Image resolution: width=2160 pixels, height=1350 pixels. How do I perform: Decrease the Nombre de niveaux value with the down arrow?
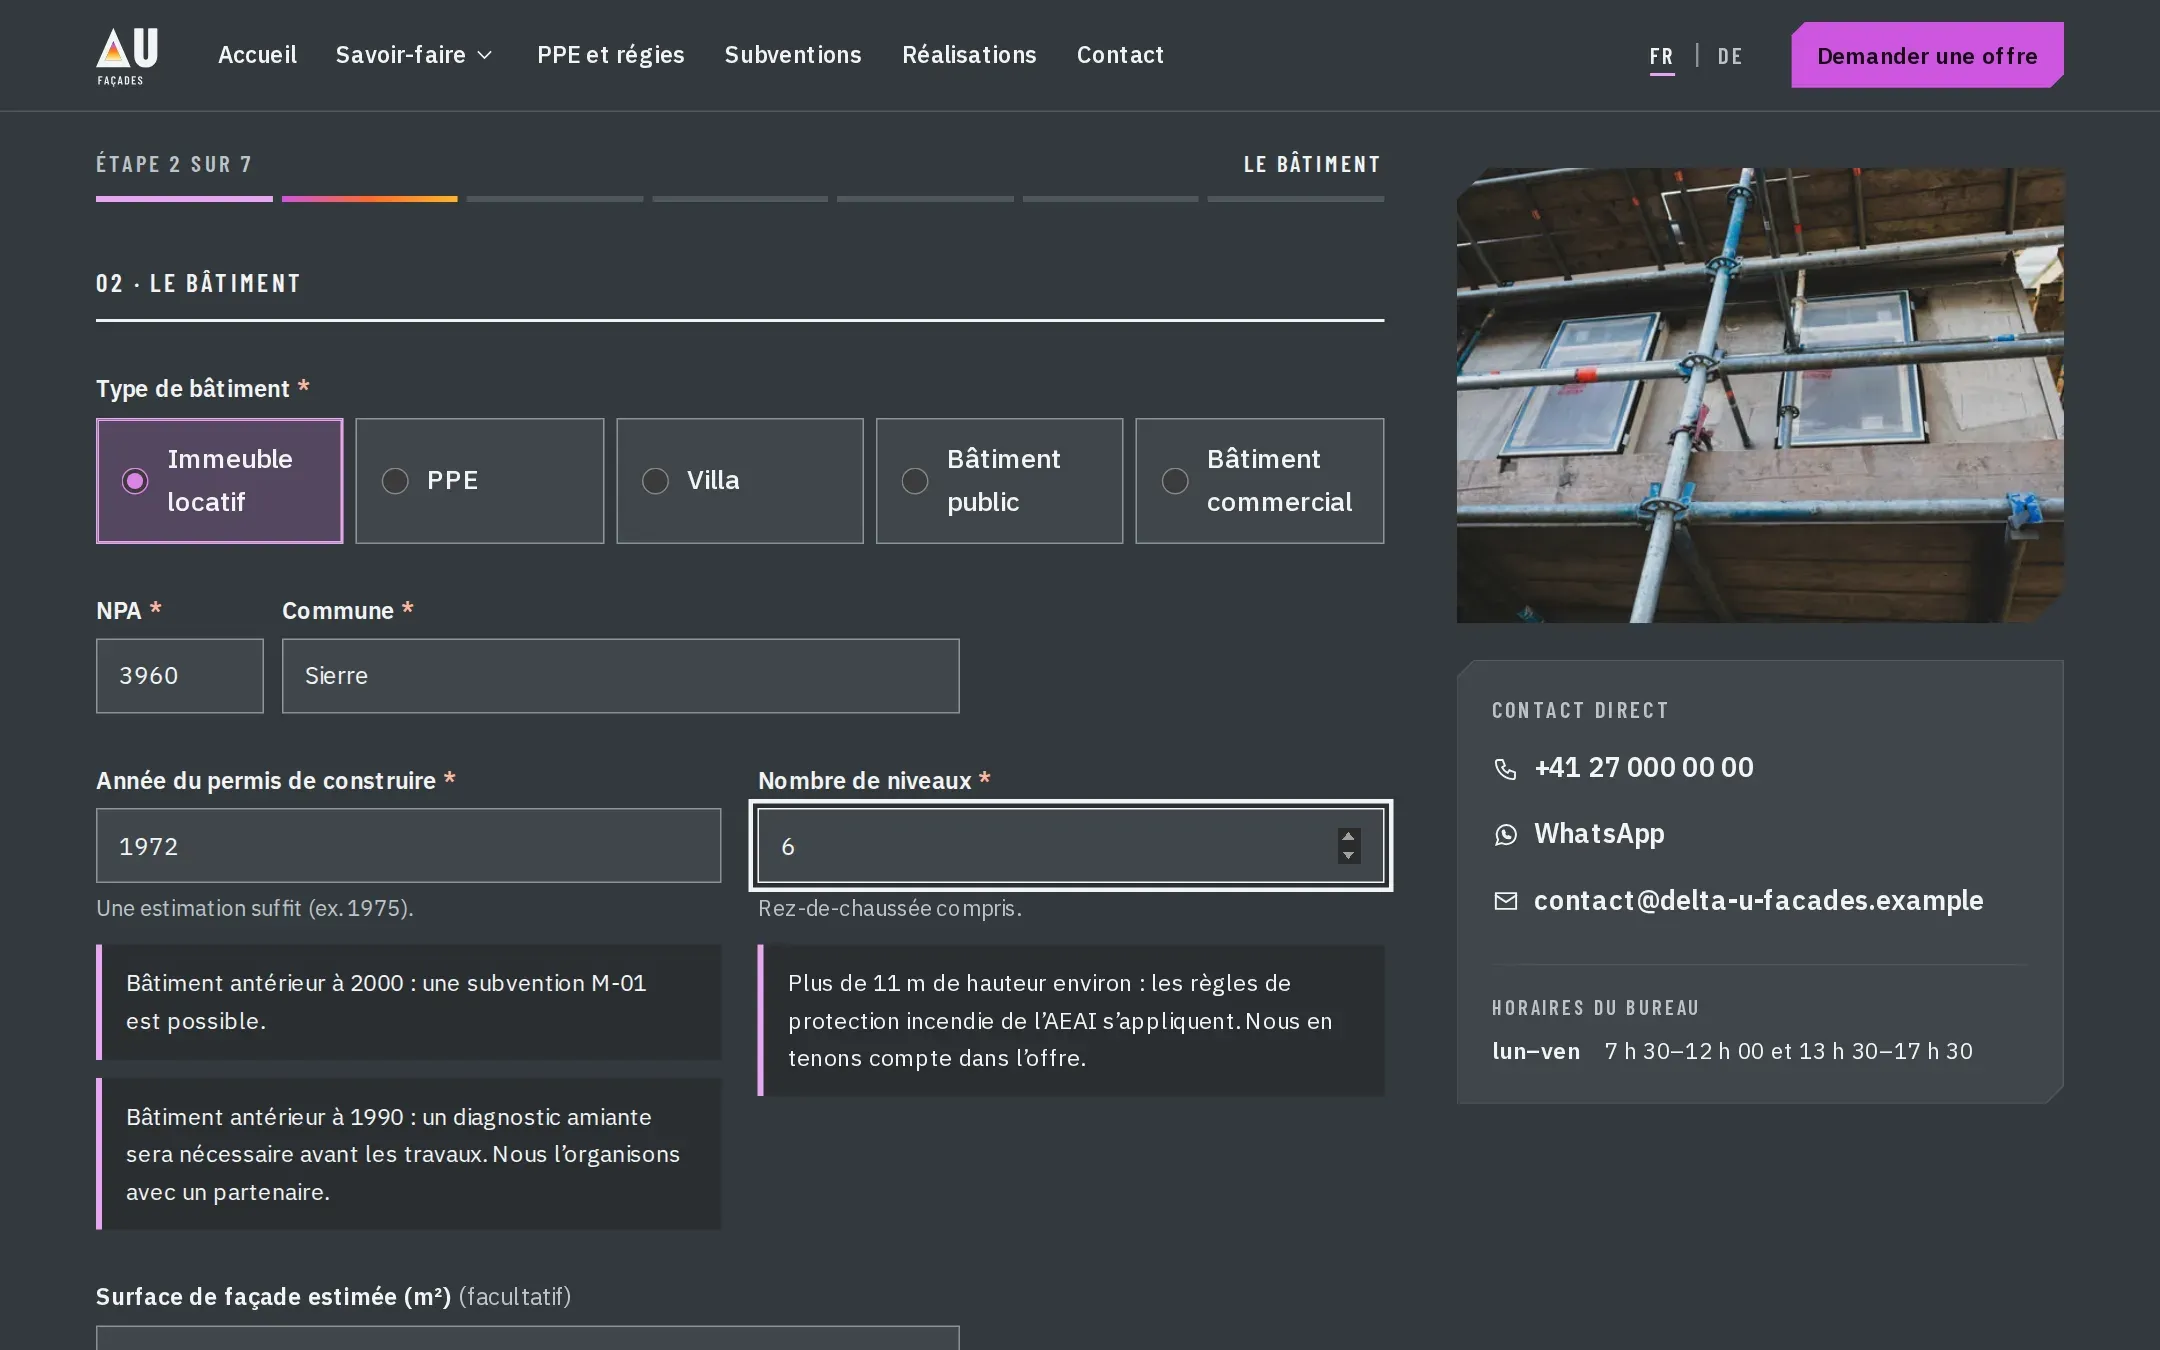click(1348, 855)
